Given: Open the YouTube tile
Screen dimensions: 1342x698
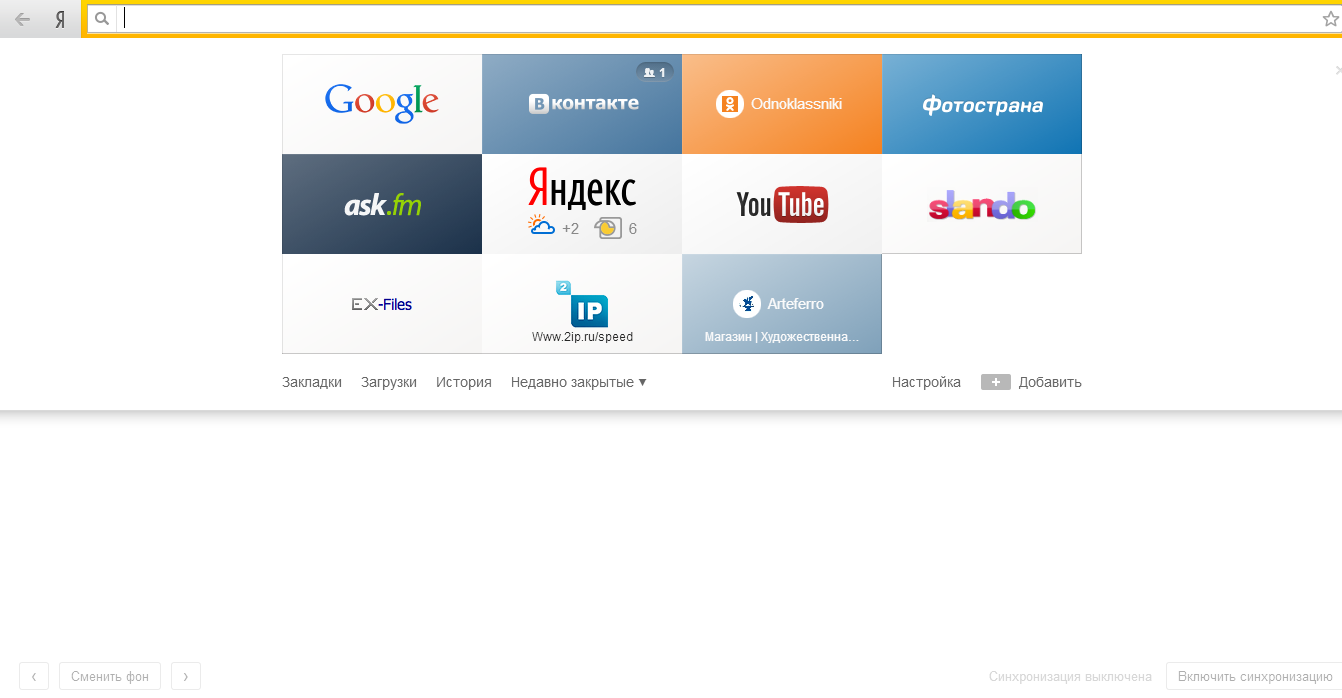Looking at the screenshot, I should 782,204.
